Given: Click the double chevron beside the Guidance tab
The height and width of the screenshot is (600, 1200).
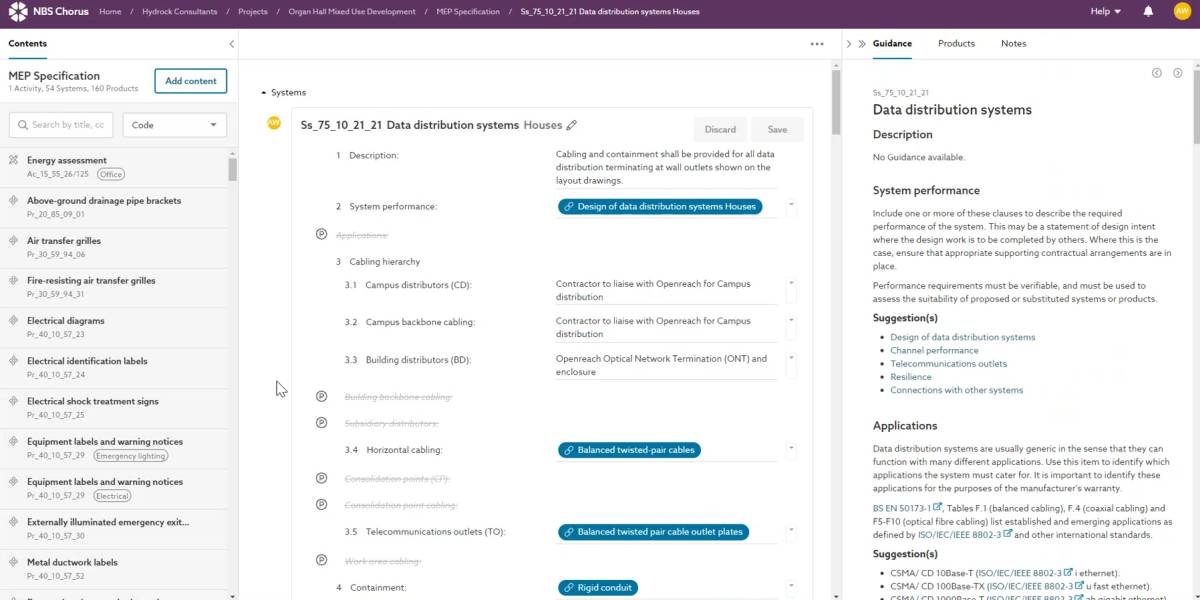Looking at the screenshot, I should pyautogui.click(x=862, y=44).
